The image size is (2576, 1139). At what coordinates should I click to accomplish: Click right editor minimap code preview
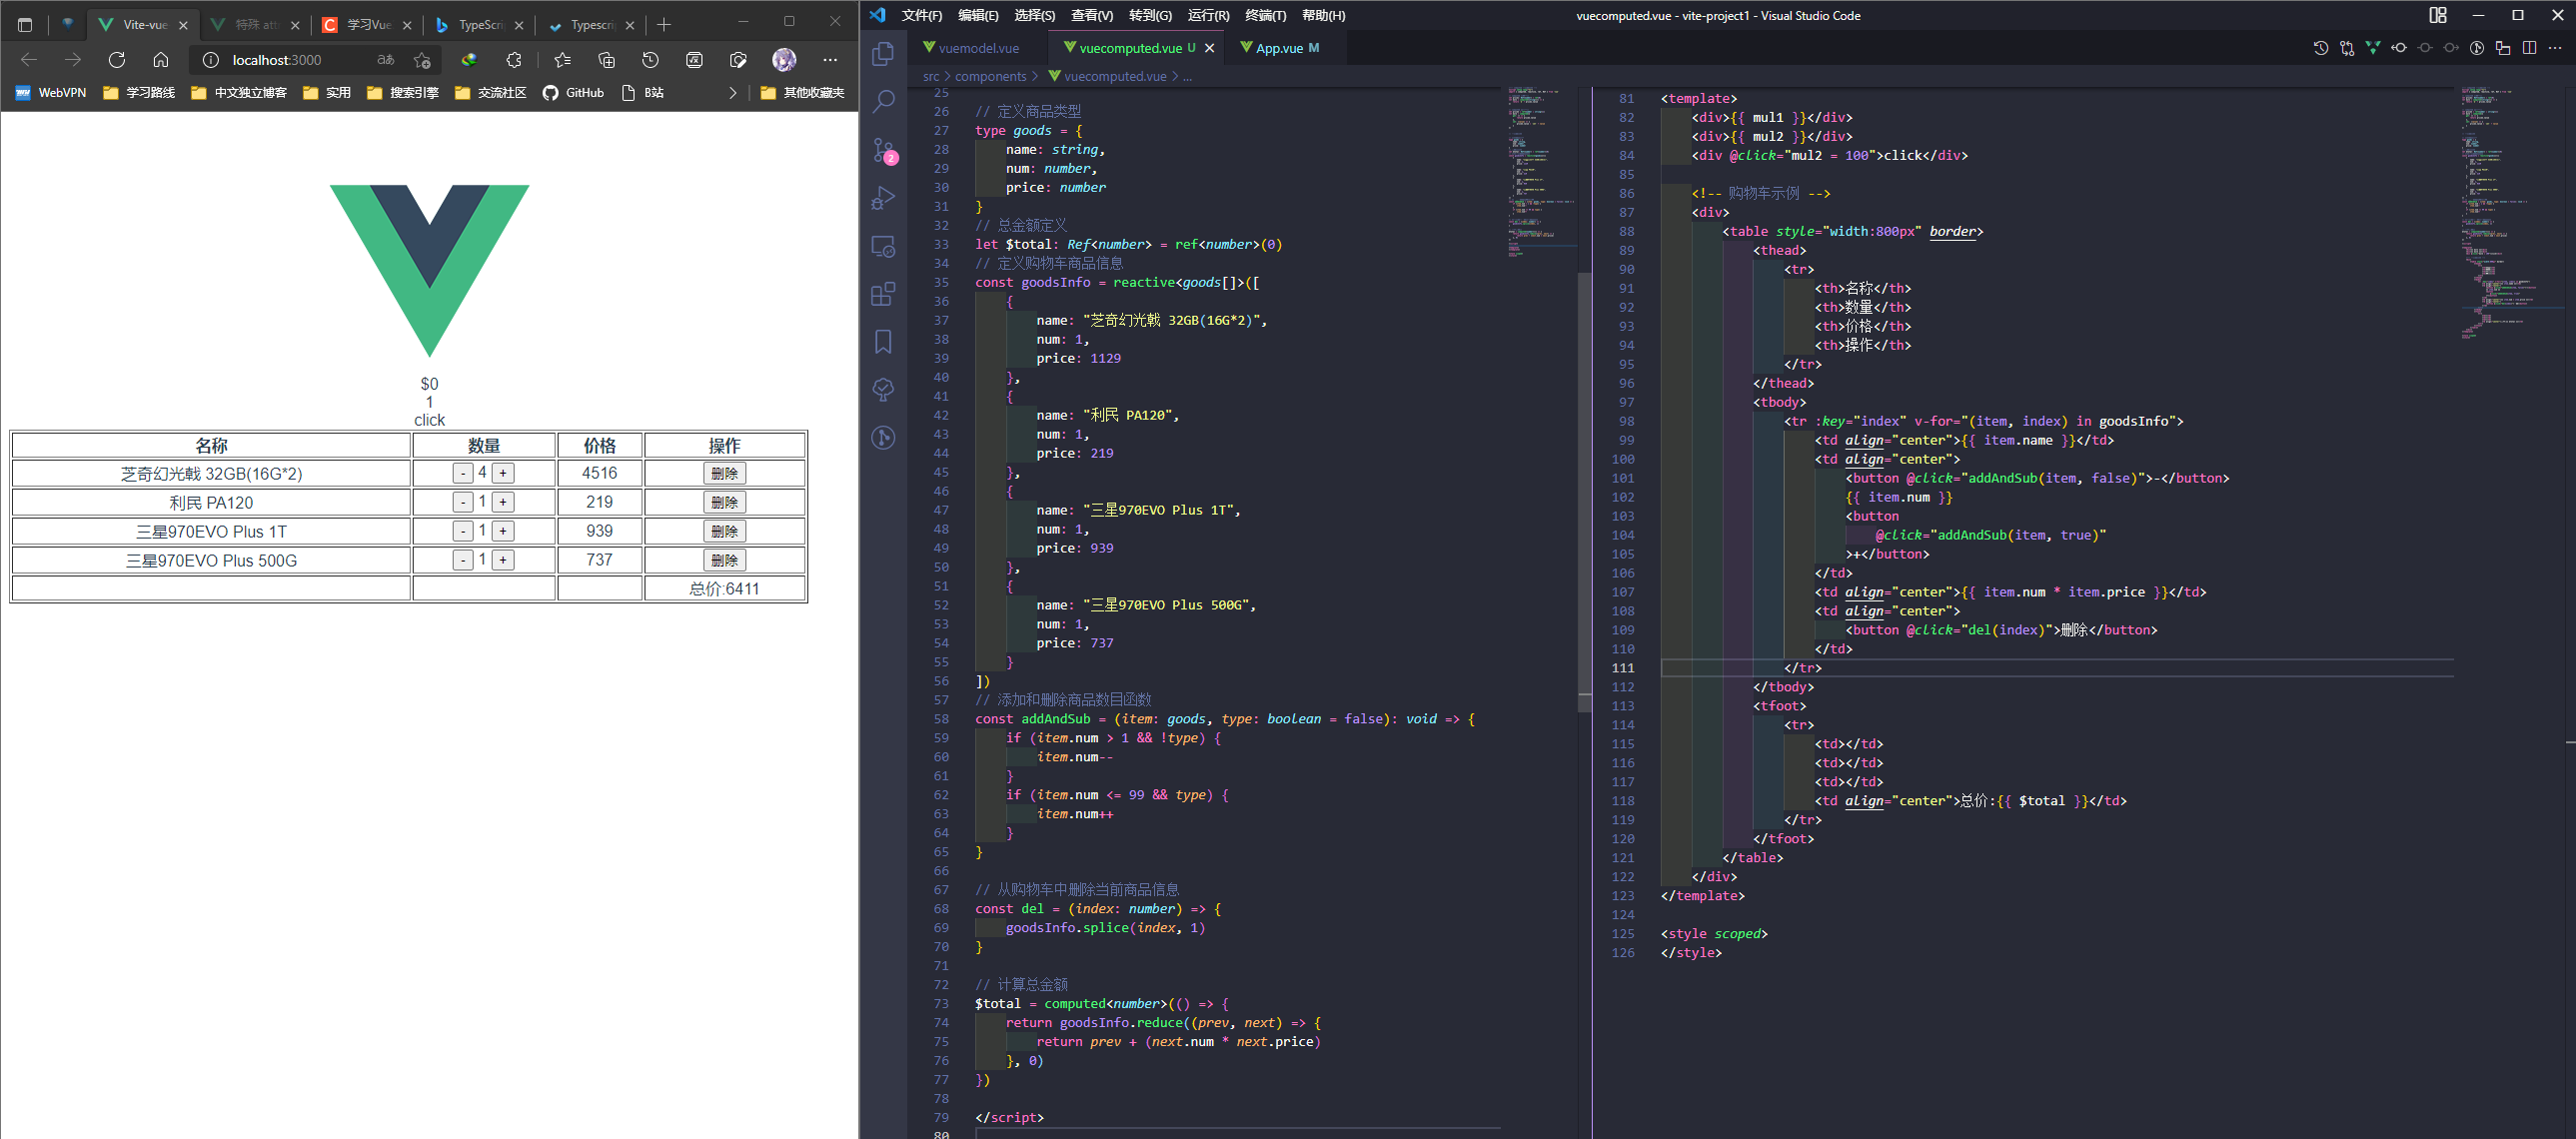2510,212
